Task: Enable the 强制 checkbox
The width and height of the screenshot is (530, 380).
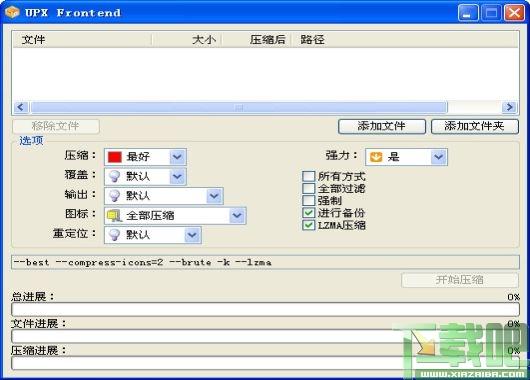Action: coord(308,200)
